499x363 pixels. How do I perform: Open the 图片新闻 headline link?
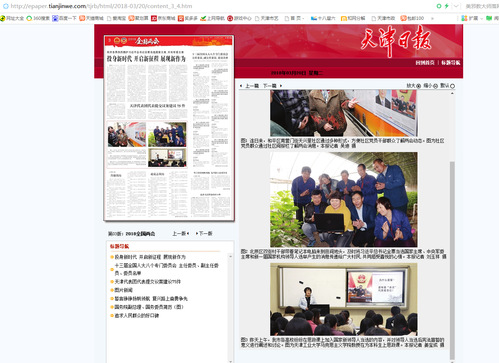123,290
